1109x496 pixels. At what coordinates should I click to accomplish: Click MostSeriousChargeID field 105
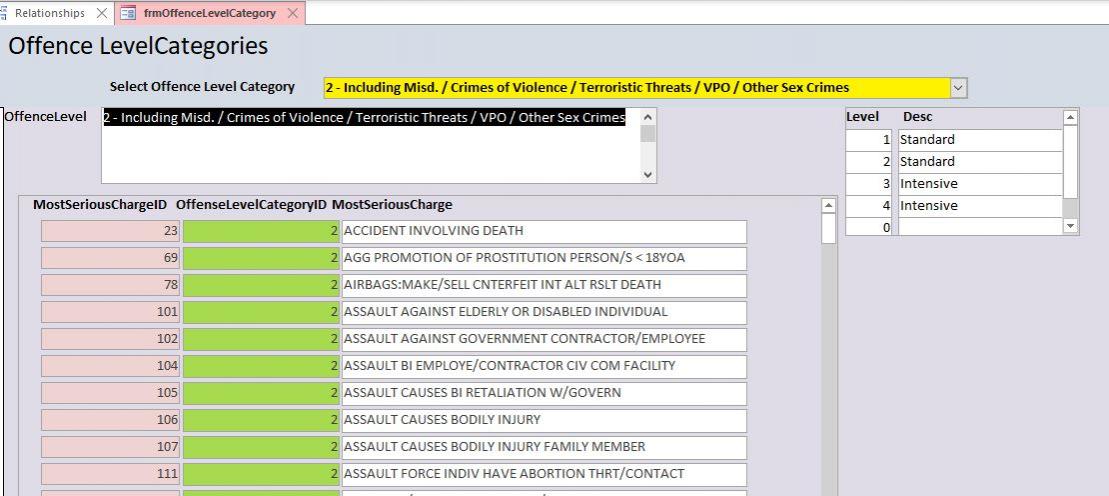[110, 393]
